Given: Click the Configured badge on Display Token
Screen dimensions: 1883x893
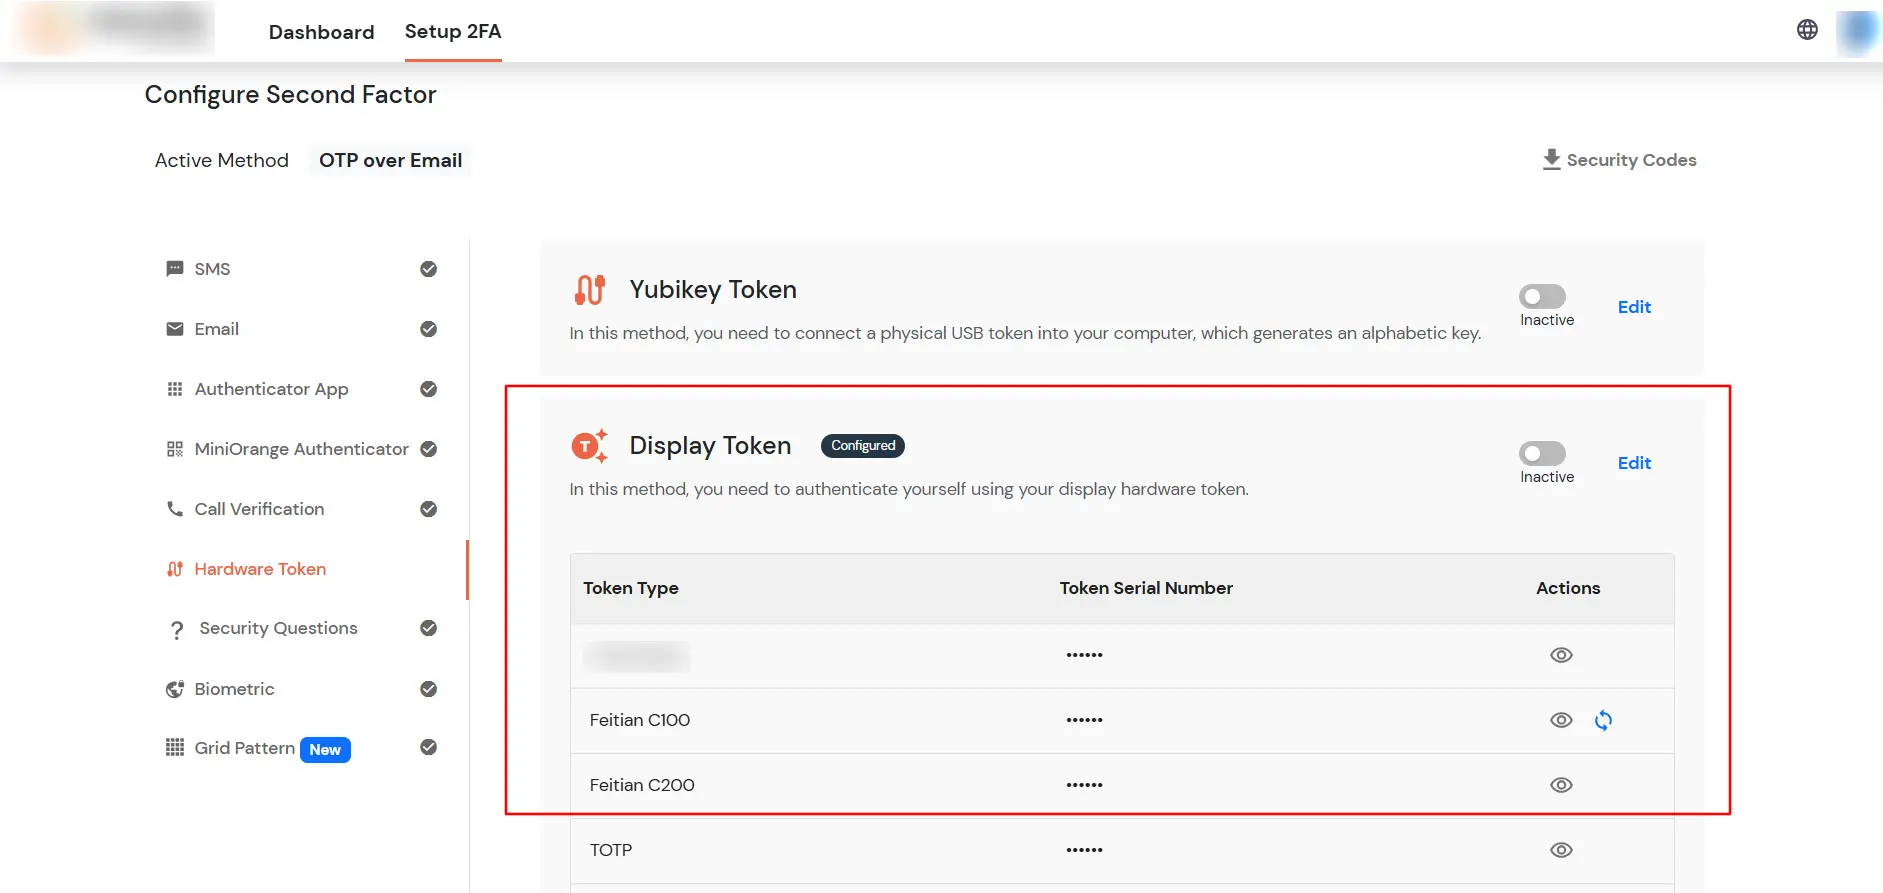Looking at the screenshot, I should pyautogui.click(x=863, y=446).
